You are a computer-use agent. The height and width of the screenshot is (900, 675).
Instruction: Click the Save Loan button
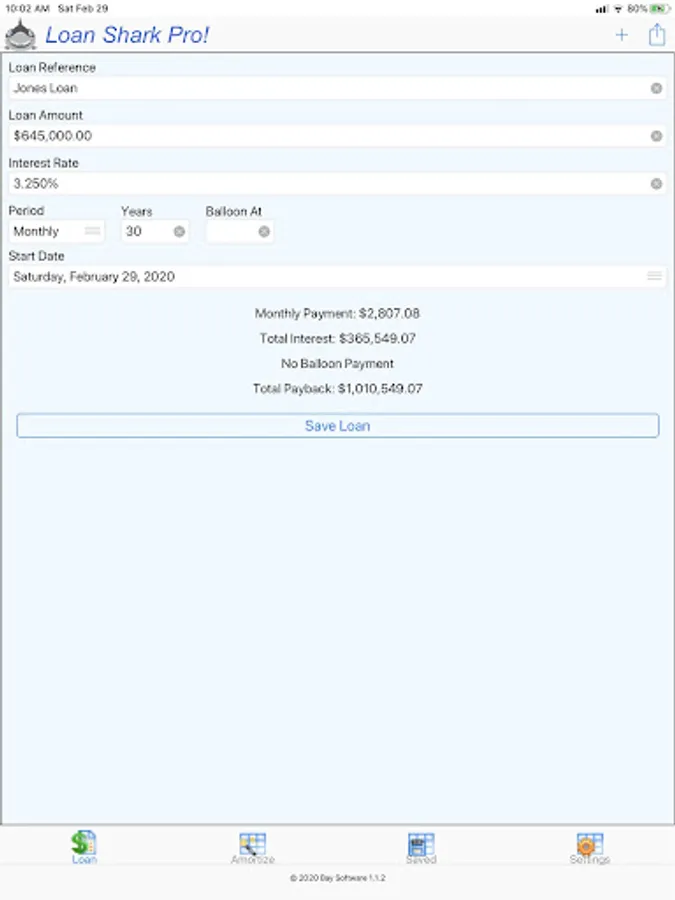338,426
